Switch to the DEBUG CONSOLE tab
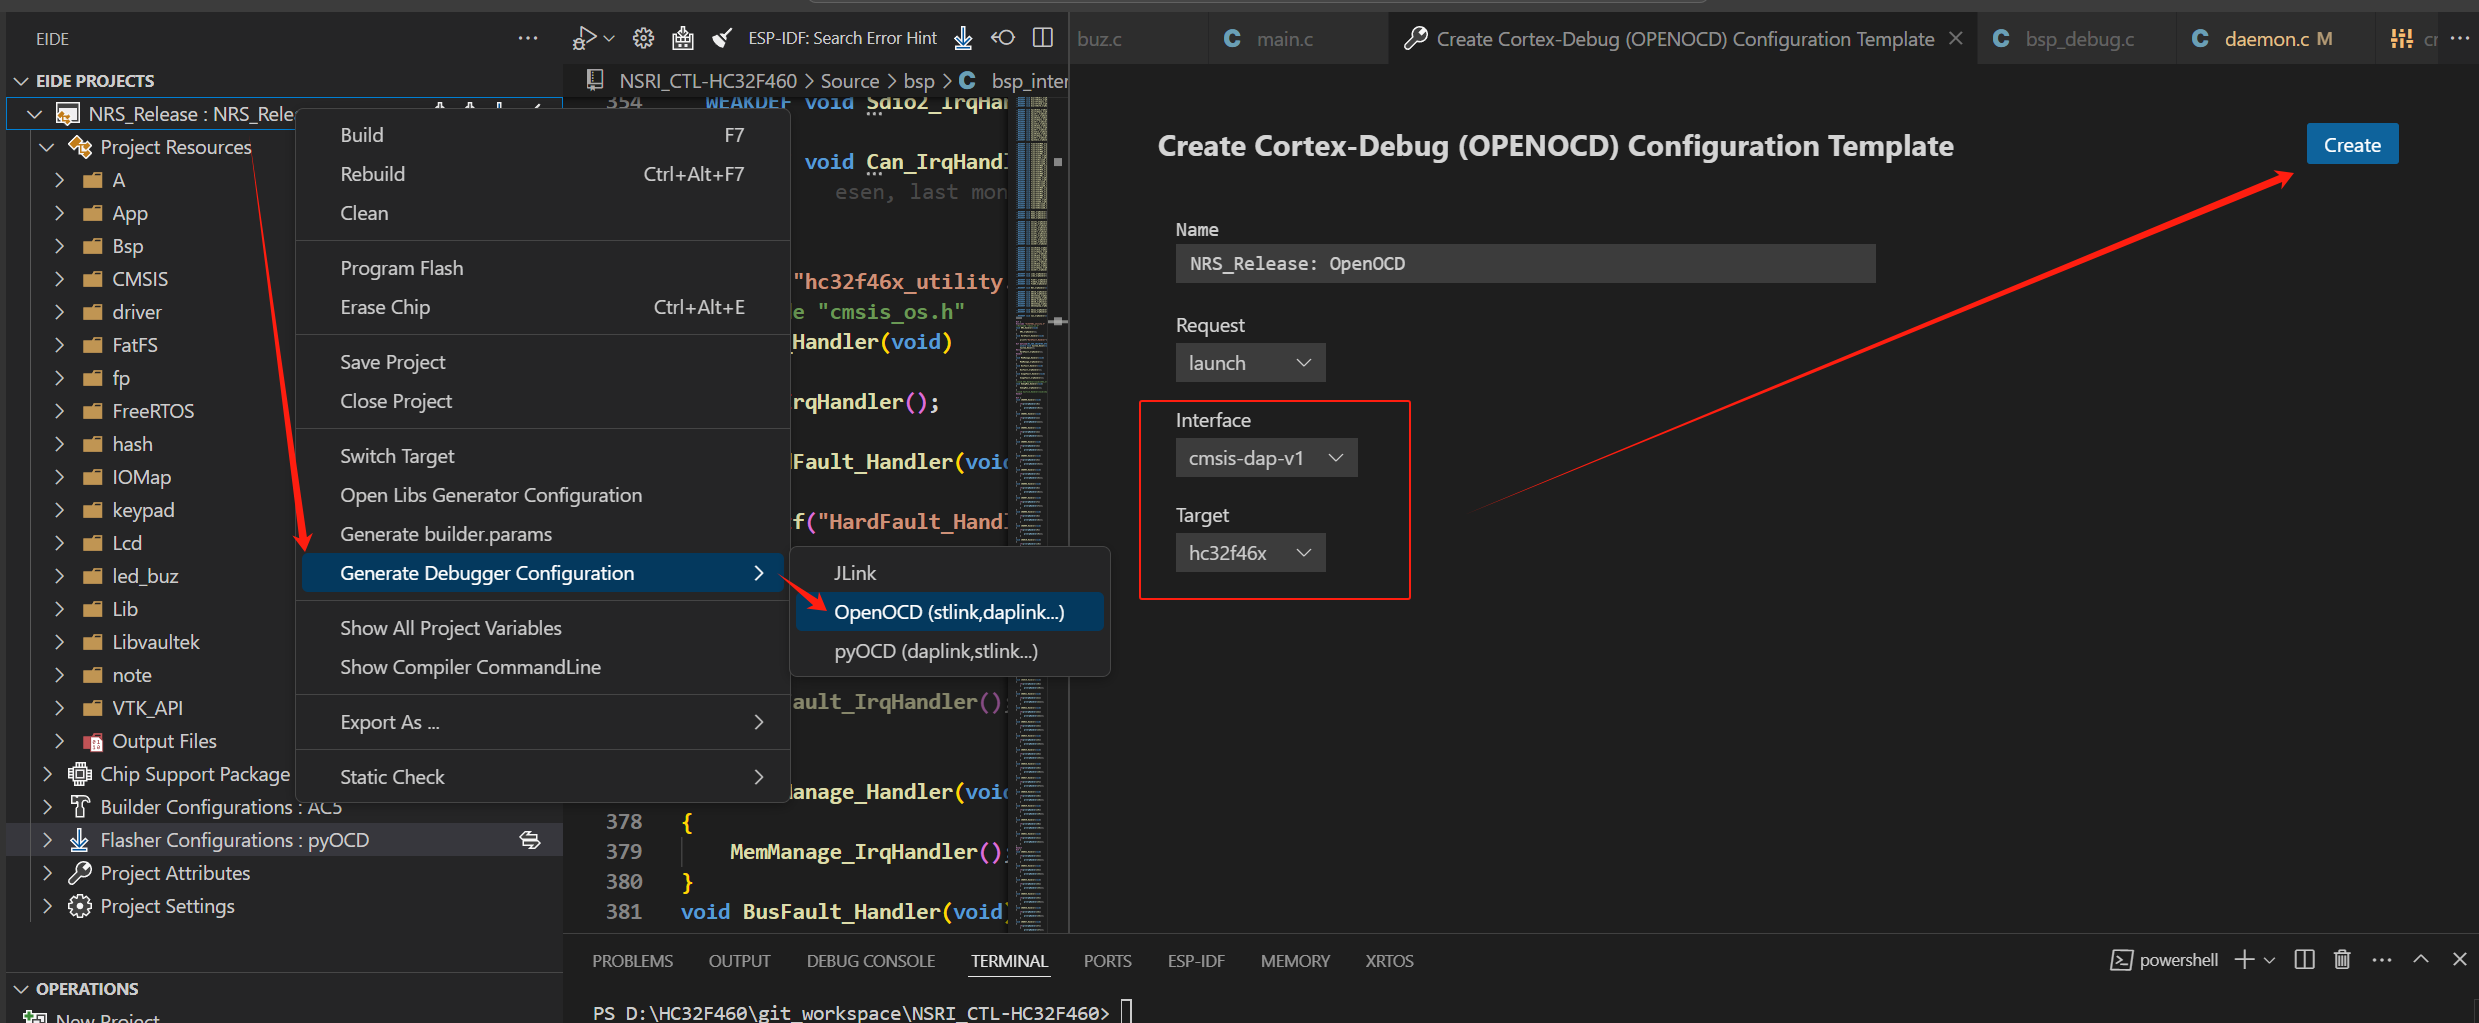 tap(870, 961)
